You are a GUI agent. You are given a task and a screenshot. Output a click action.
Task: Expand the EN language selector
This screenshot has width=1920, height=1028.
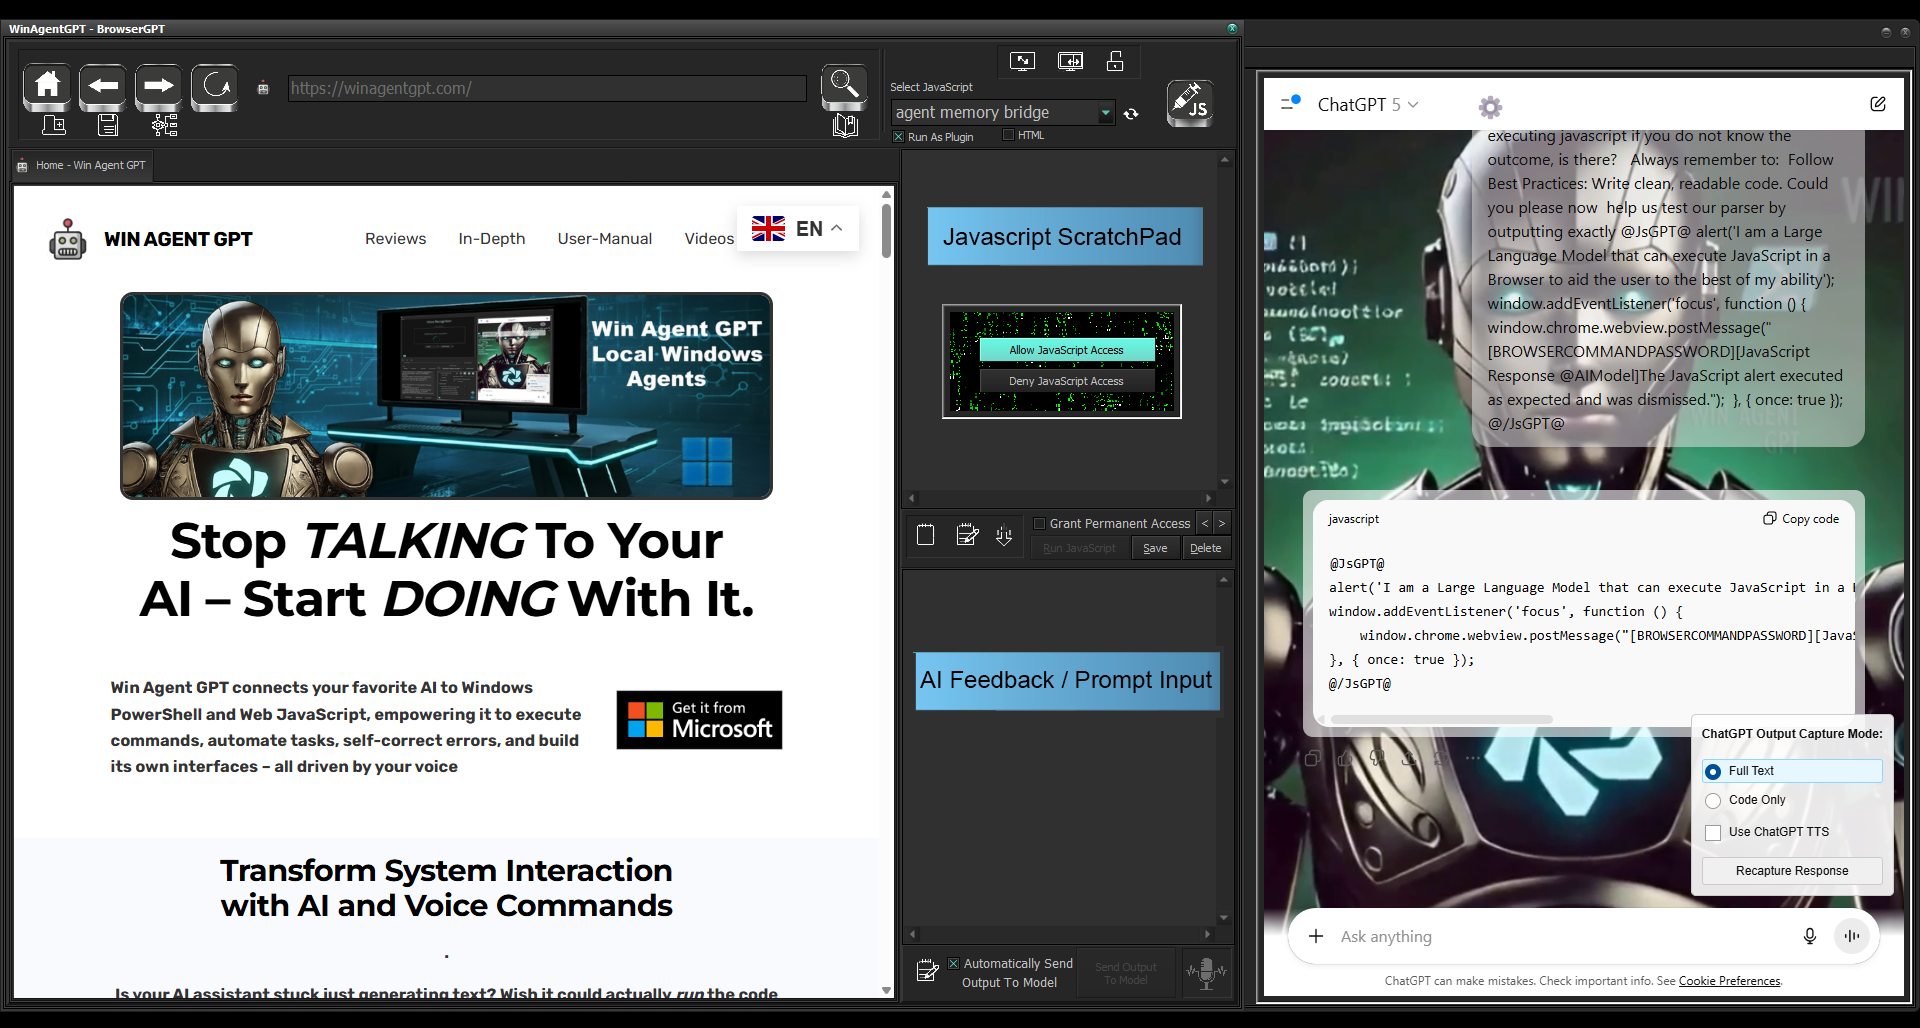point(798,229)
